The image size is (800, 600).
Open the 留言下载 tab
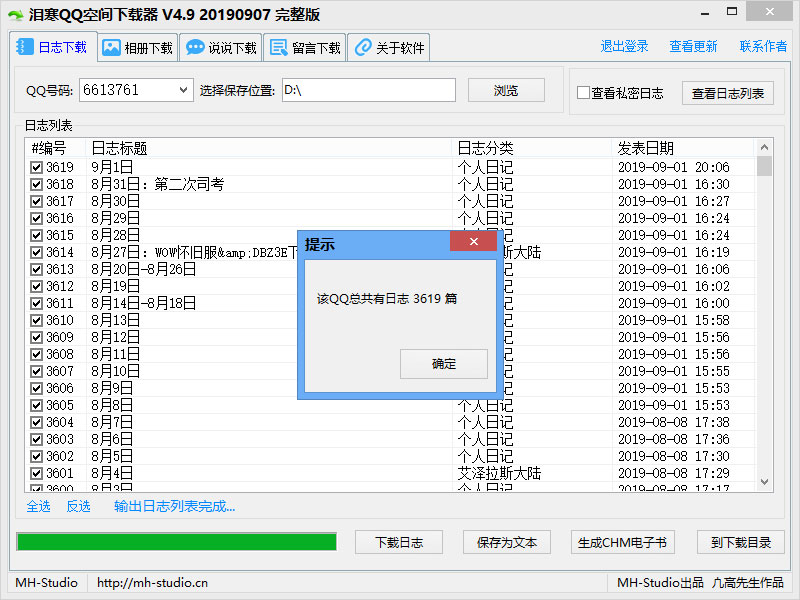click(x=305, y=48)
